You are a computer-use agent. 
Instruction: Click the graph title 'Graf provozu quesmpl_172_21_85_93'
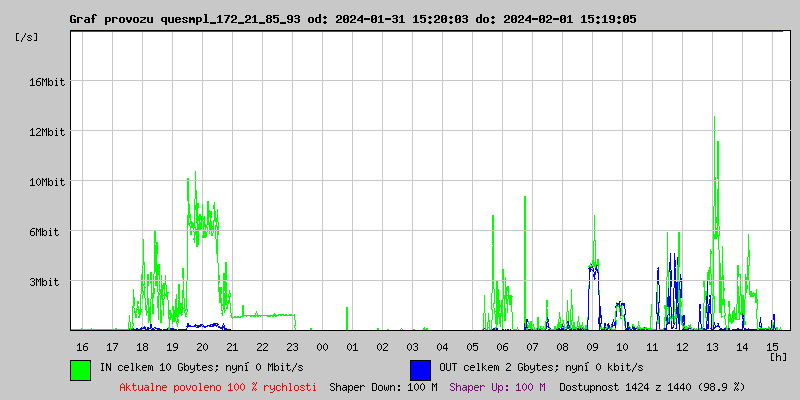click(185, 19)
